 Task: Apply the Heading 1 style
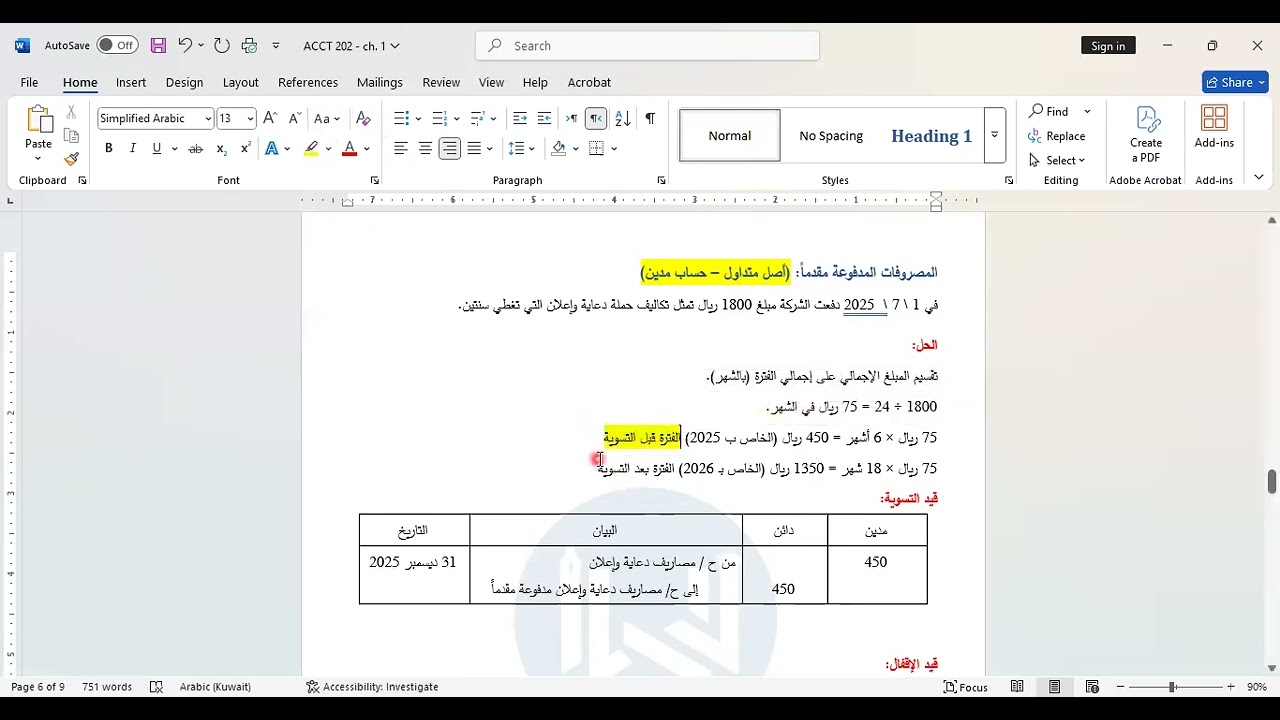(931, 136)
